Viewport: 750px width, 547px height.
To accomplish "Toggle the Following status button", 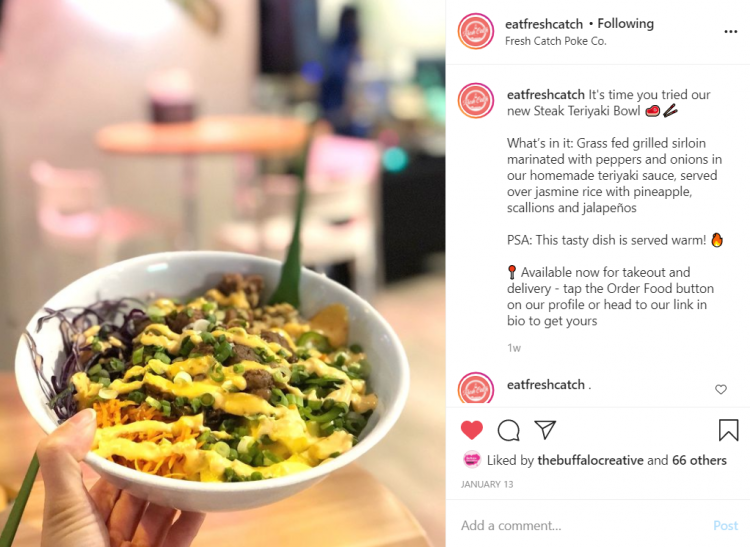I will point(625,23).
